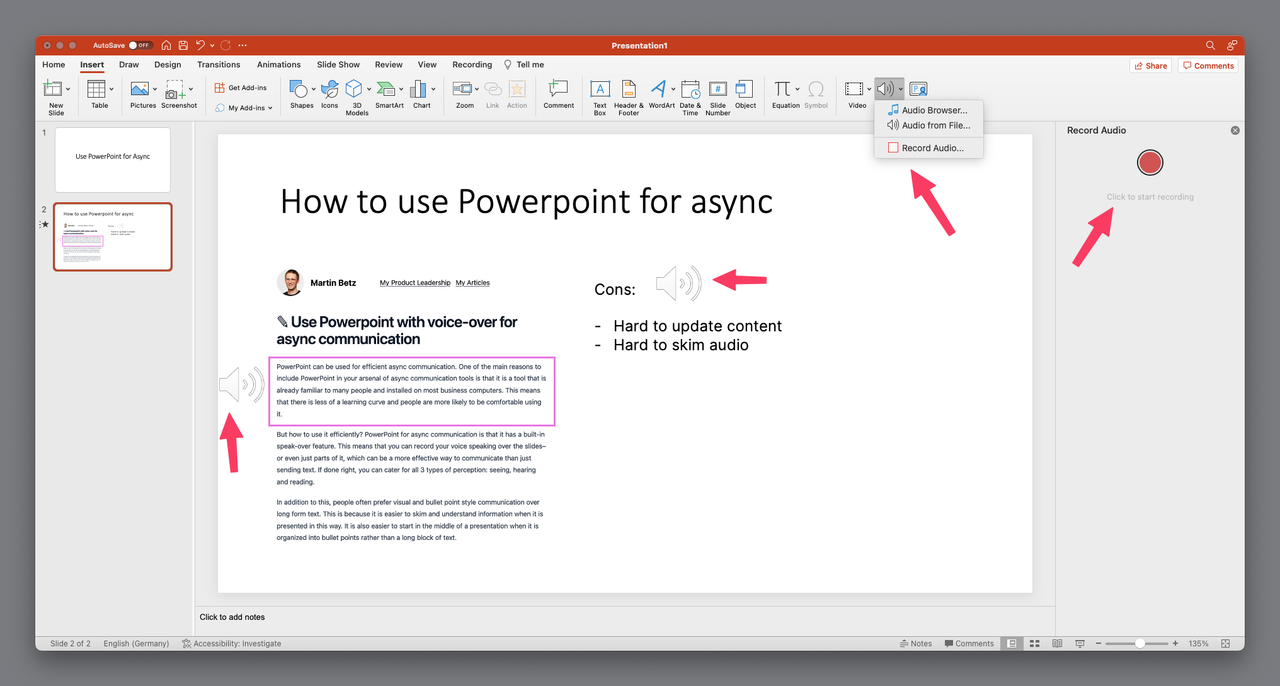1280x686 pixels.
Task: Click Accessibility: Investigate in status bar
Action: click(x=231, y=643)
